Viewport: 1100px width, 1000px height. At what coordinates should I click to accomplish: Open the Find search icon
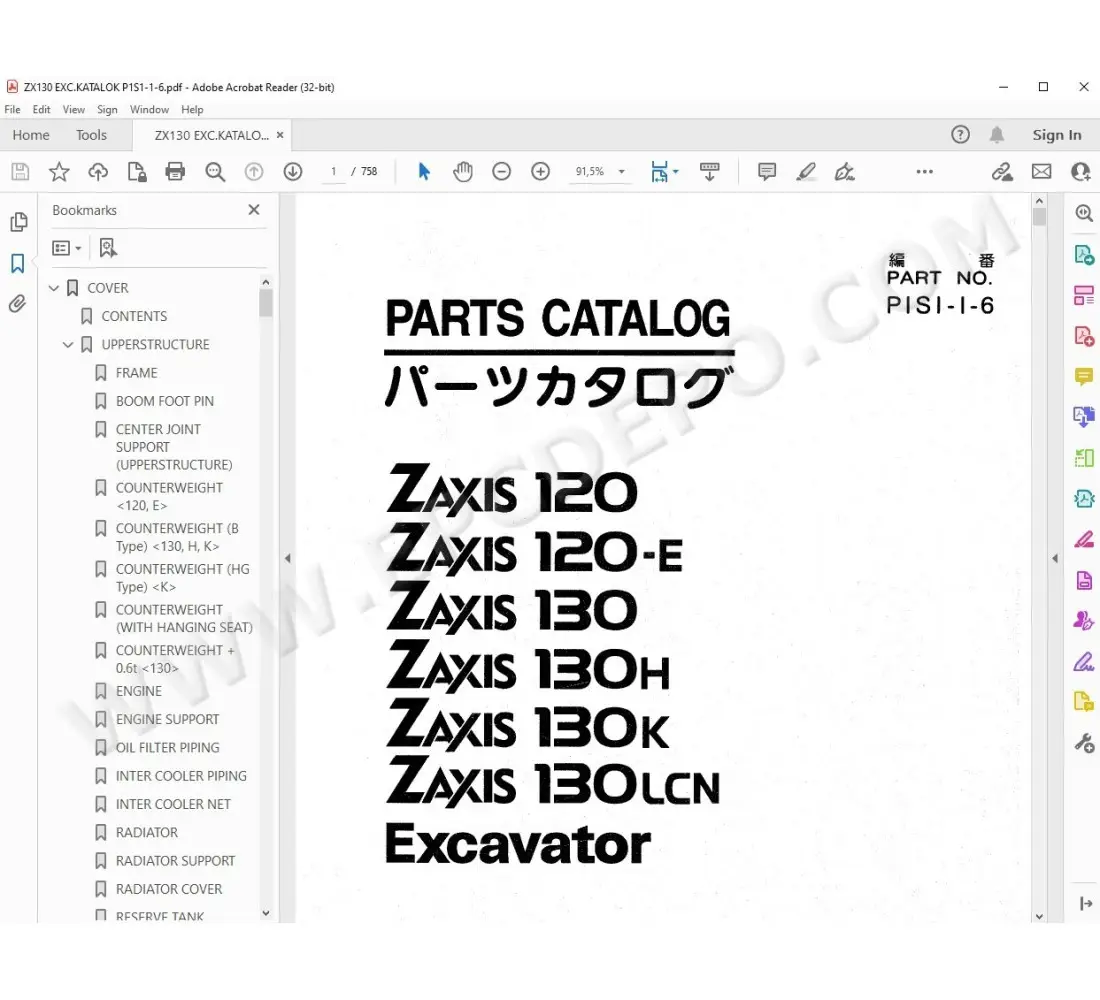click(x=215, y=171)
